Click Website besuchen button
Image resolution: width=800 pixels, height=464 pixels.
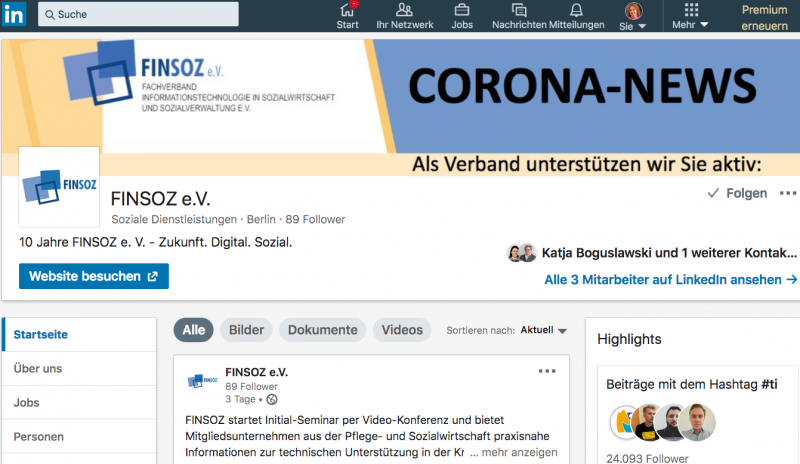point(93,276)
